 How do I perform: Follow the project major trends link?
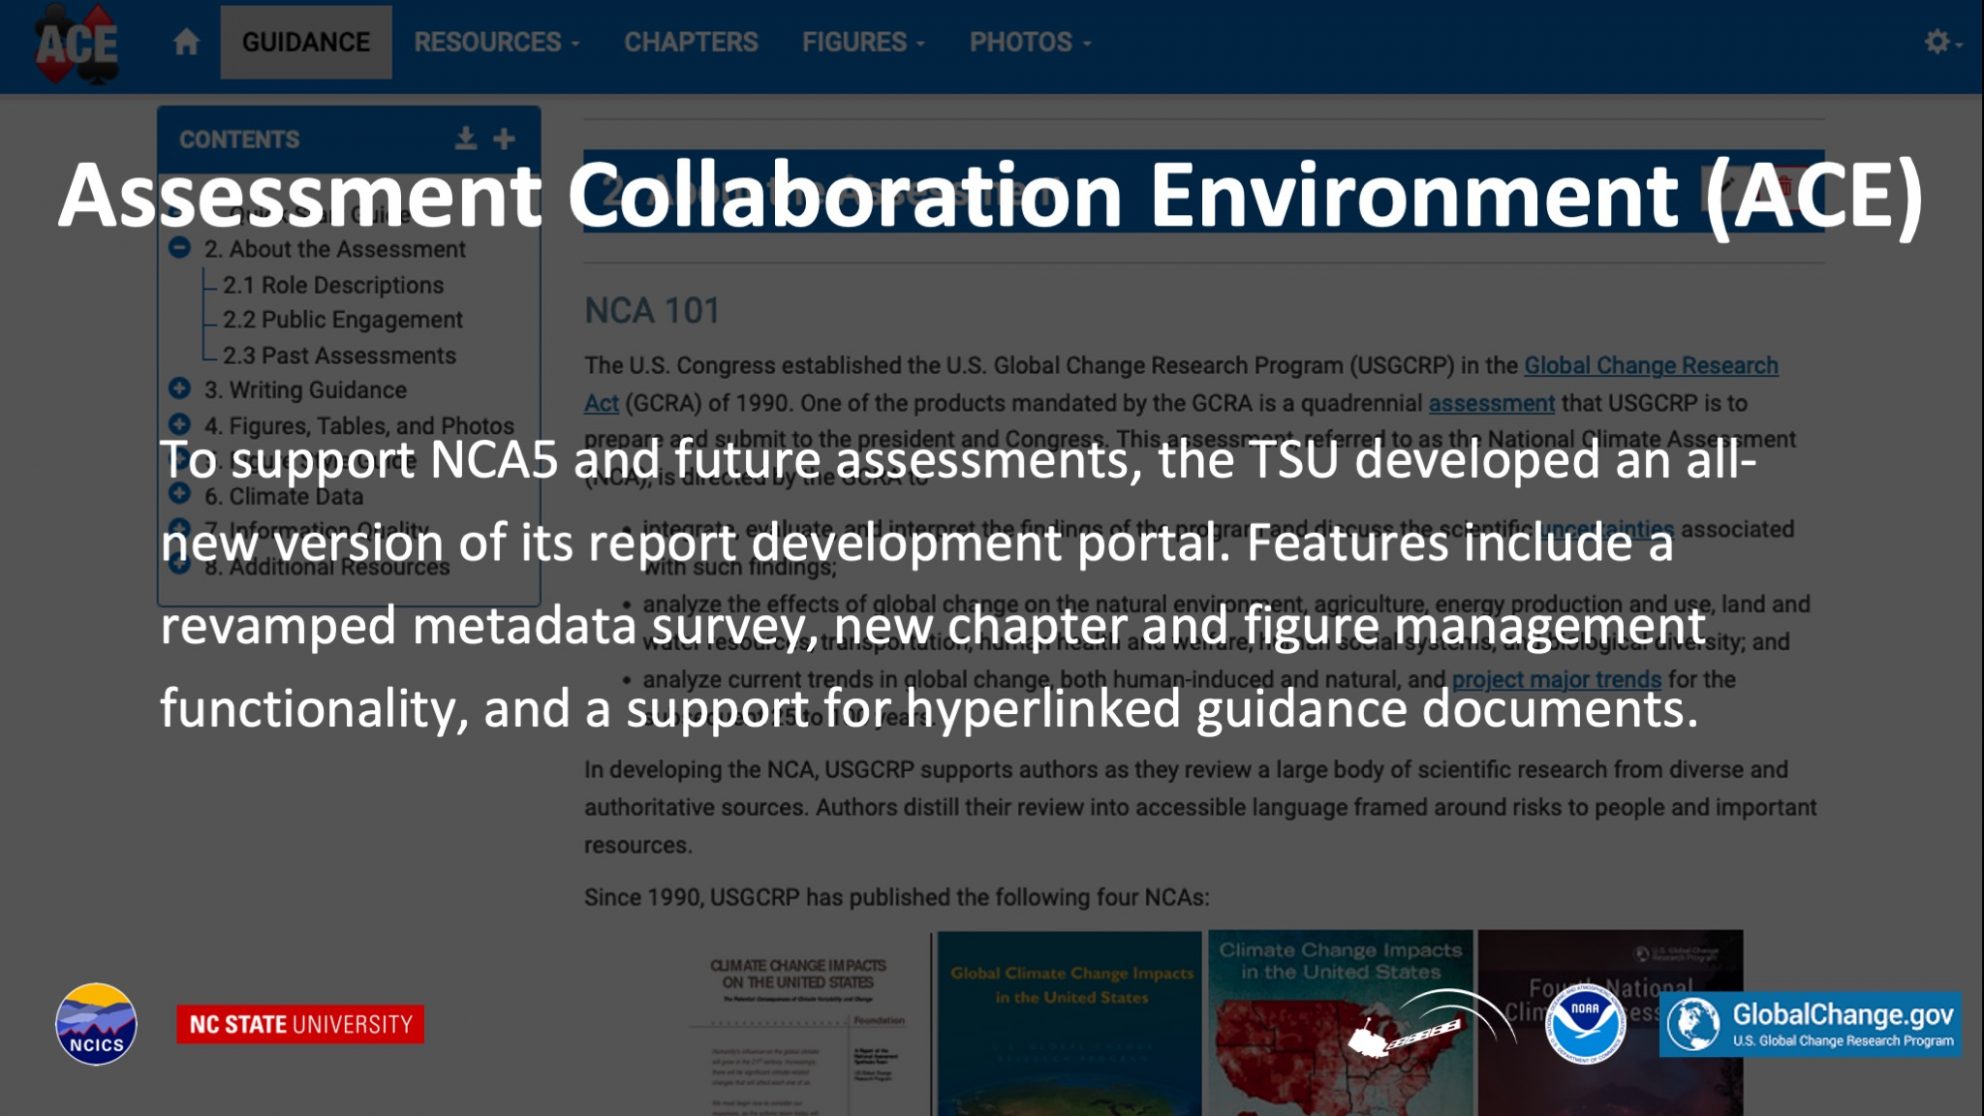[x=1556, y=679]
